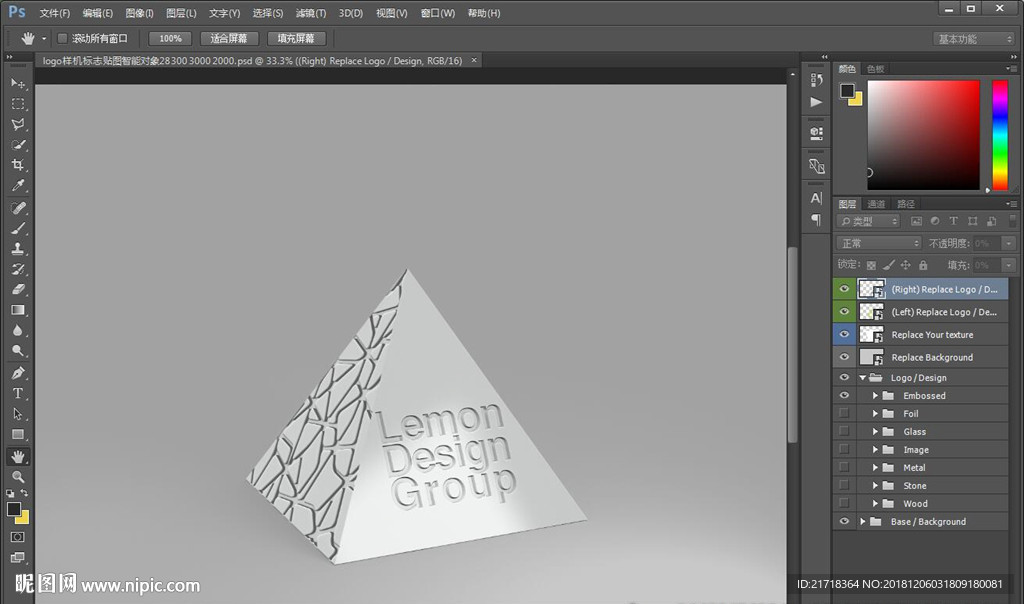Click the 填充屏幕 fill screen button
The image size is (1024, 604).
click(296, 39)
